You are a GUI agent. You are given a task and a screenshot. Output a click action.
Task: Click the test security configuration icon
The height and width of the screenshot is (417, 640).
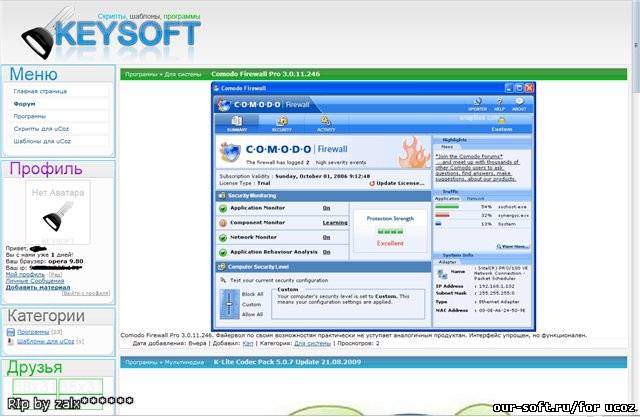click(223, 280)
